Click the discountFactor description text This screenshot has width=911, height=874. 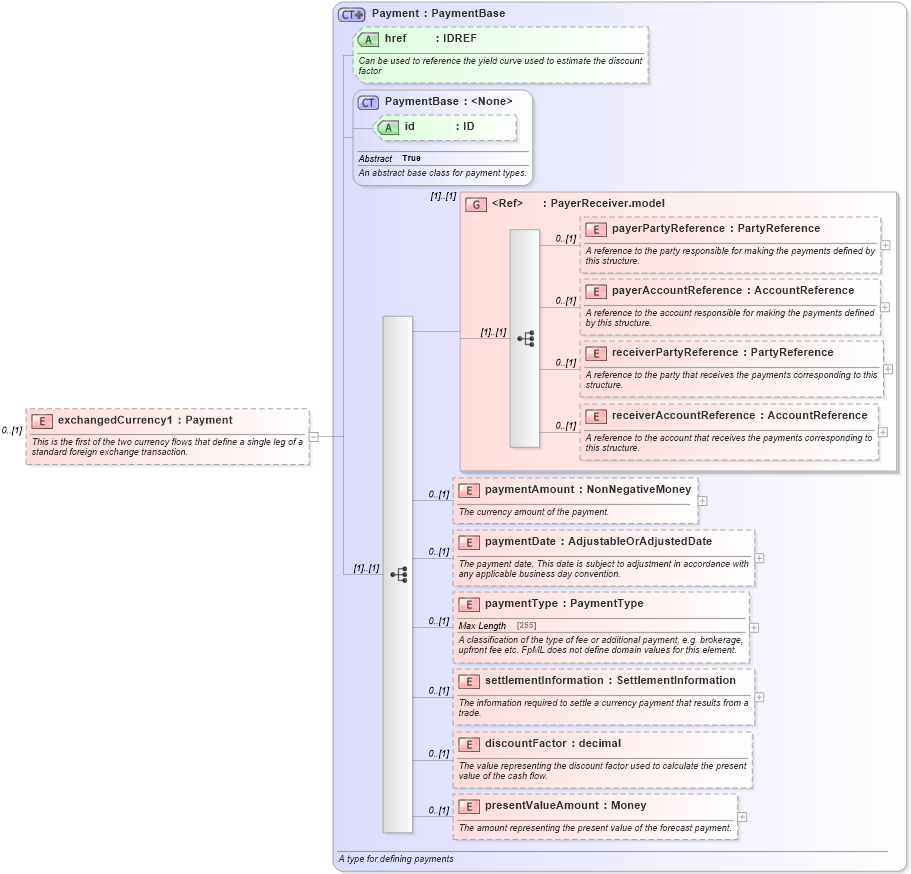click(x=602, y=771)
